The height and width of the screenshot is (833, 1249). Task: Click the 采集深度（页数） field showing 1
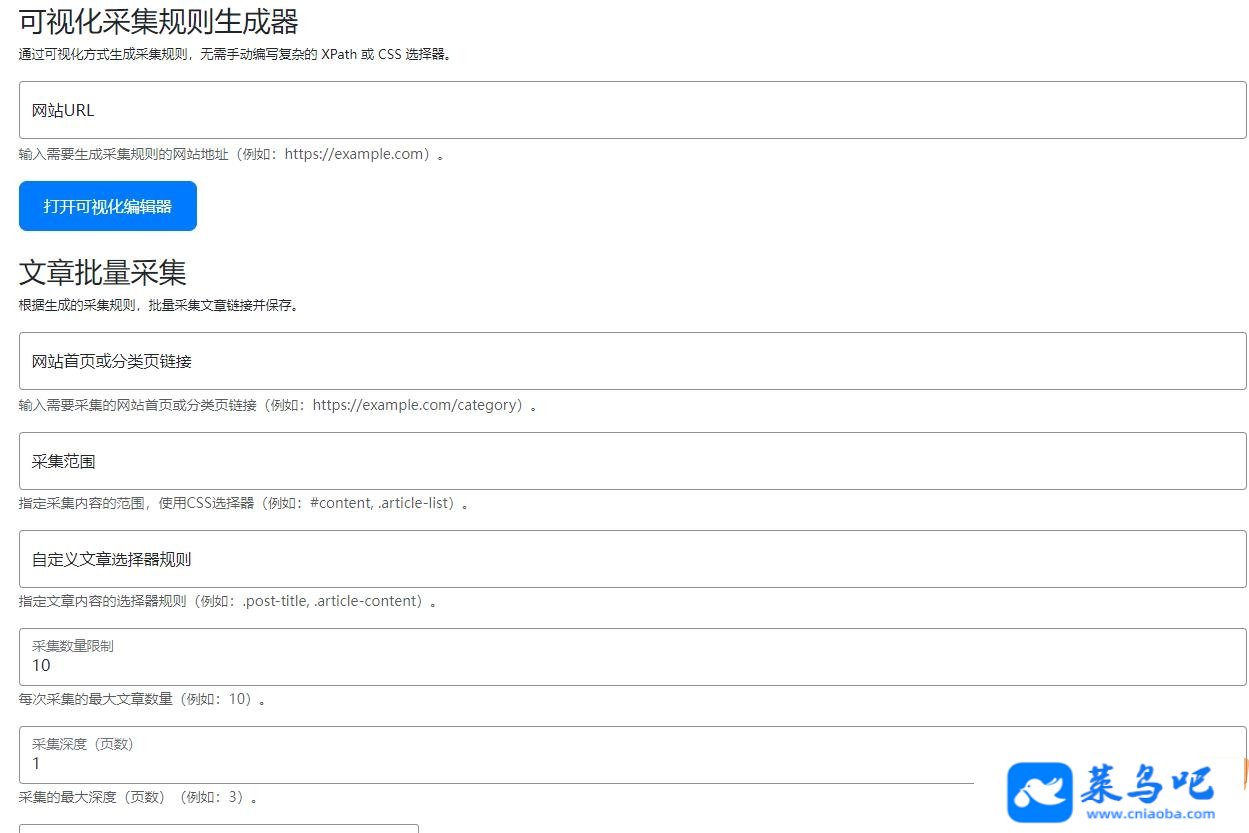click(x=633, y=755)
